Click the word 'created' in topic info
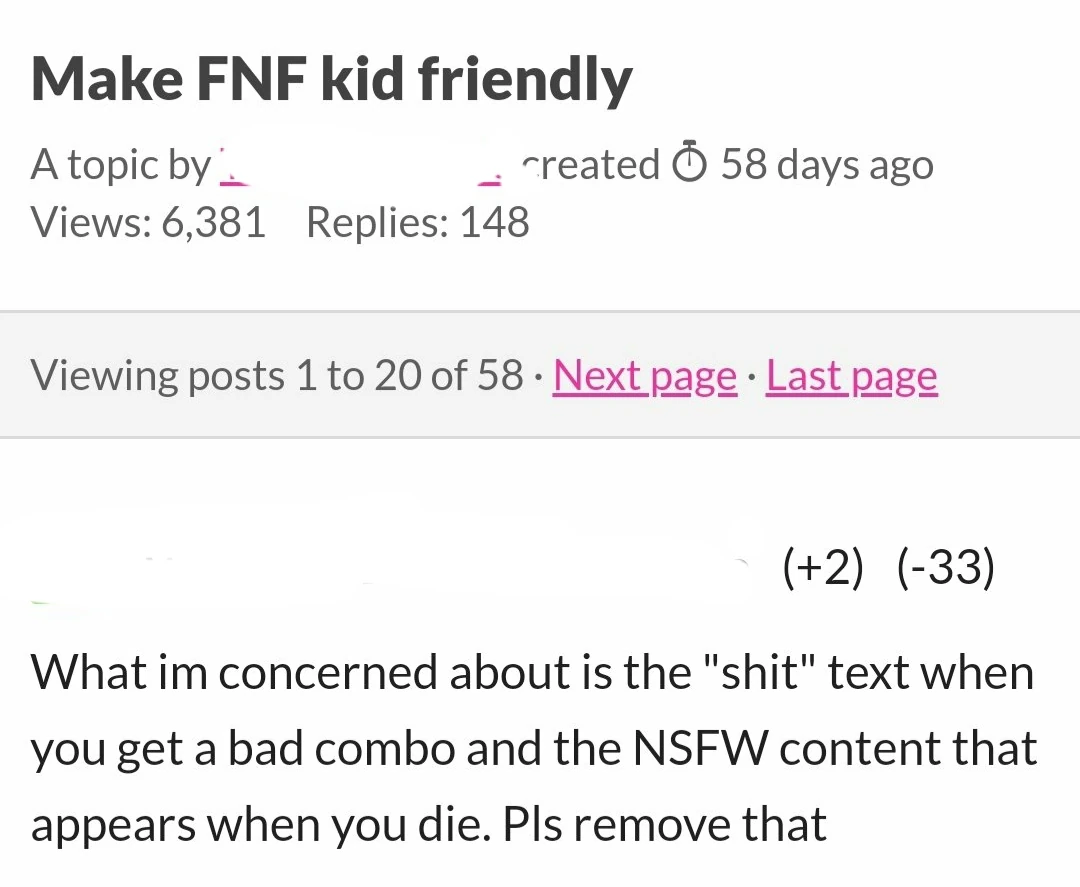The image size is (1080, 887). click(x=591, y=165)
